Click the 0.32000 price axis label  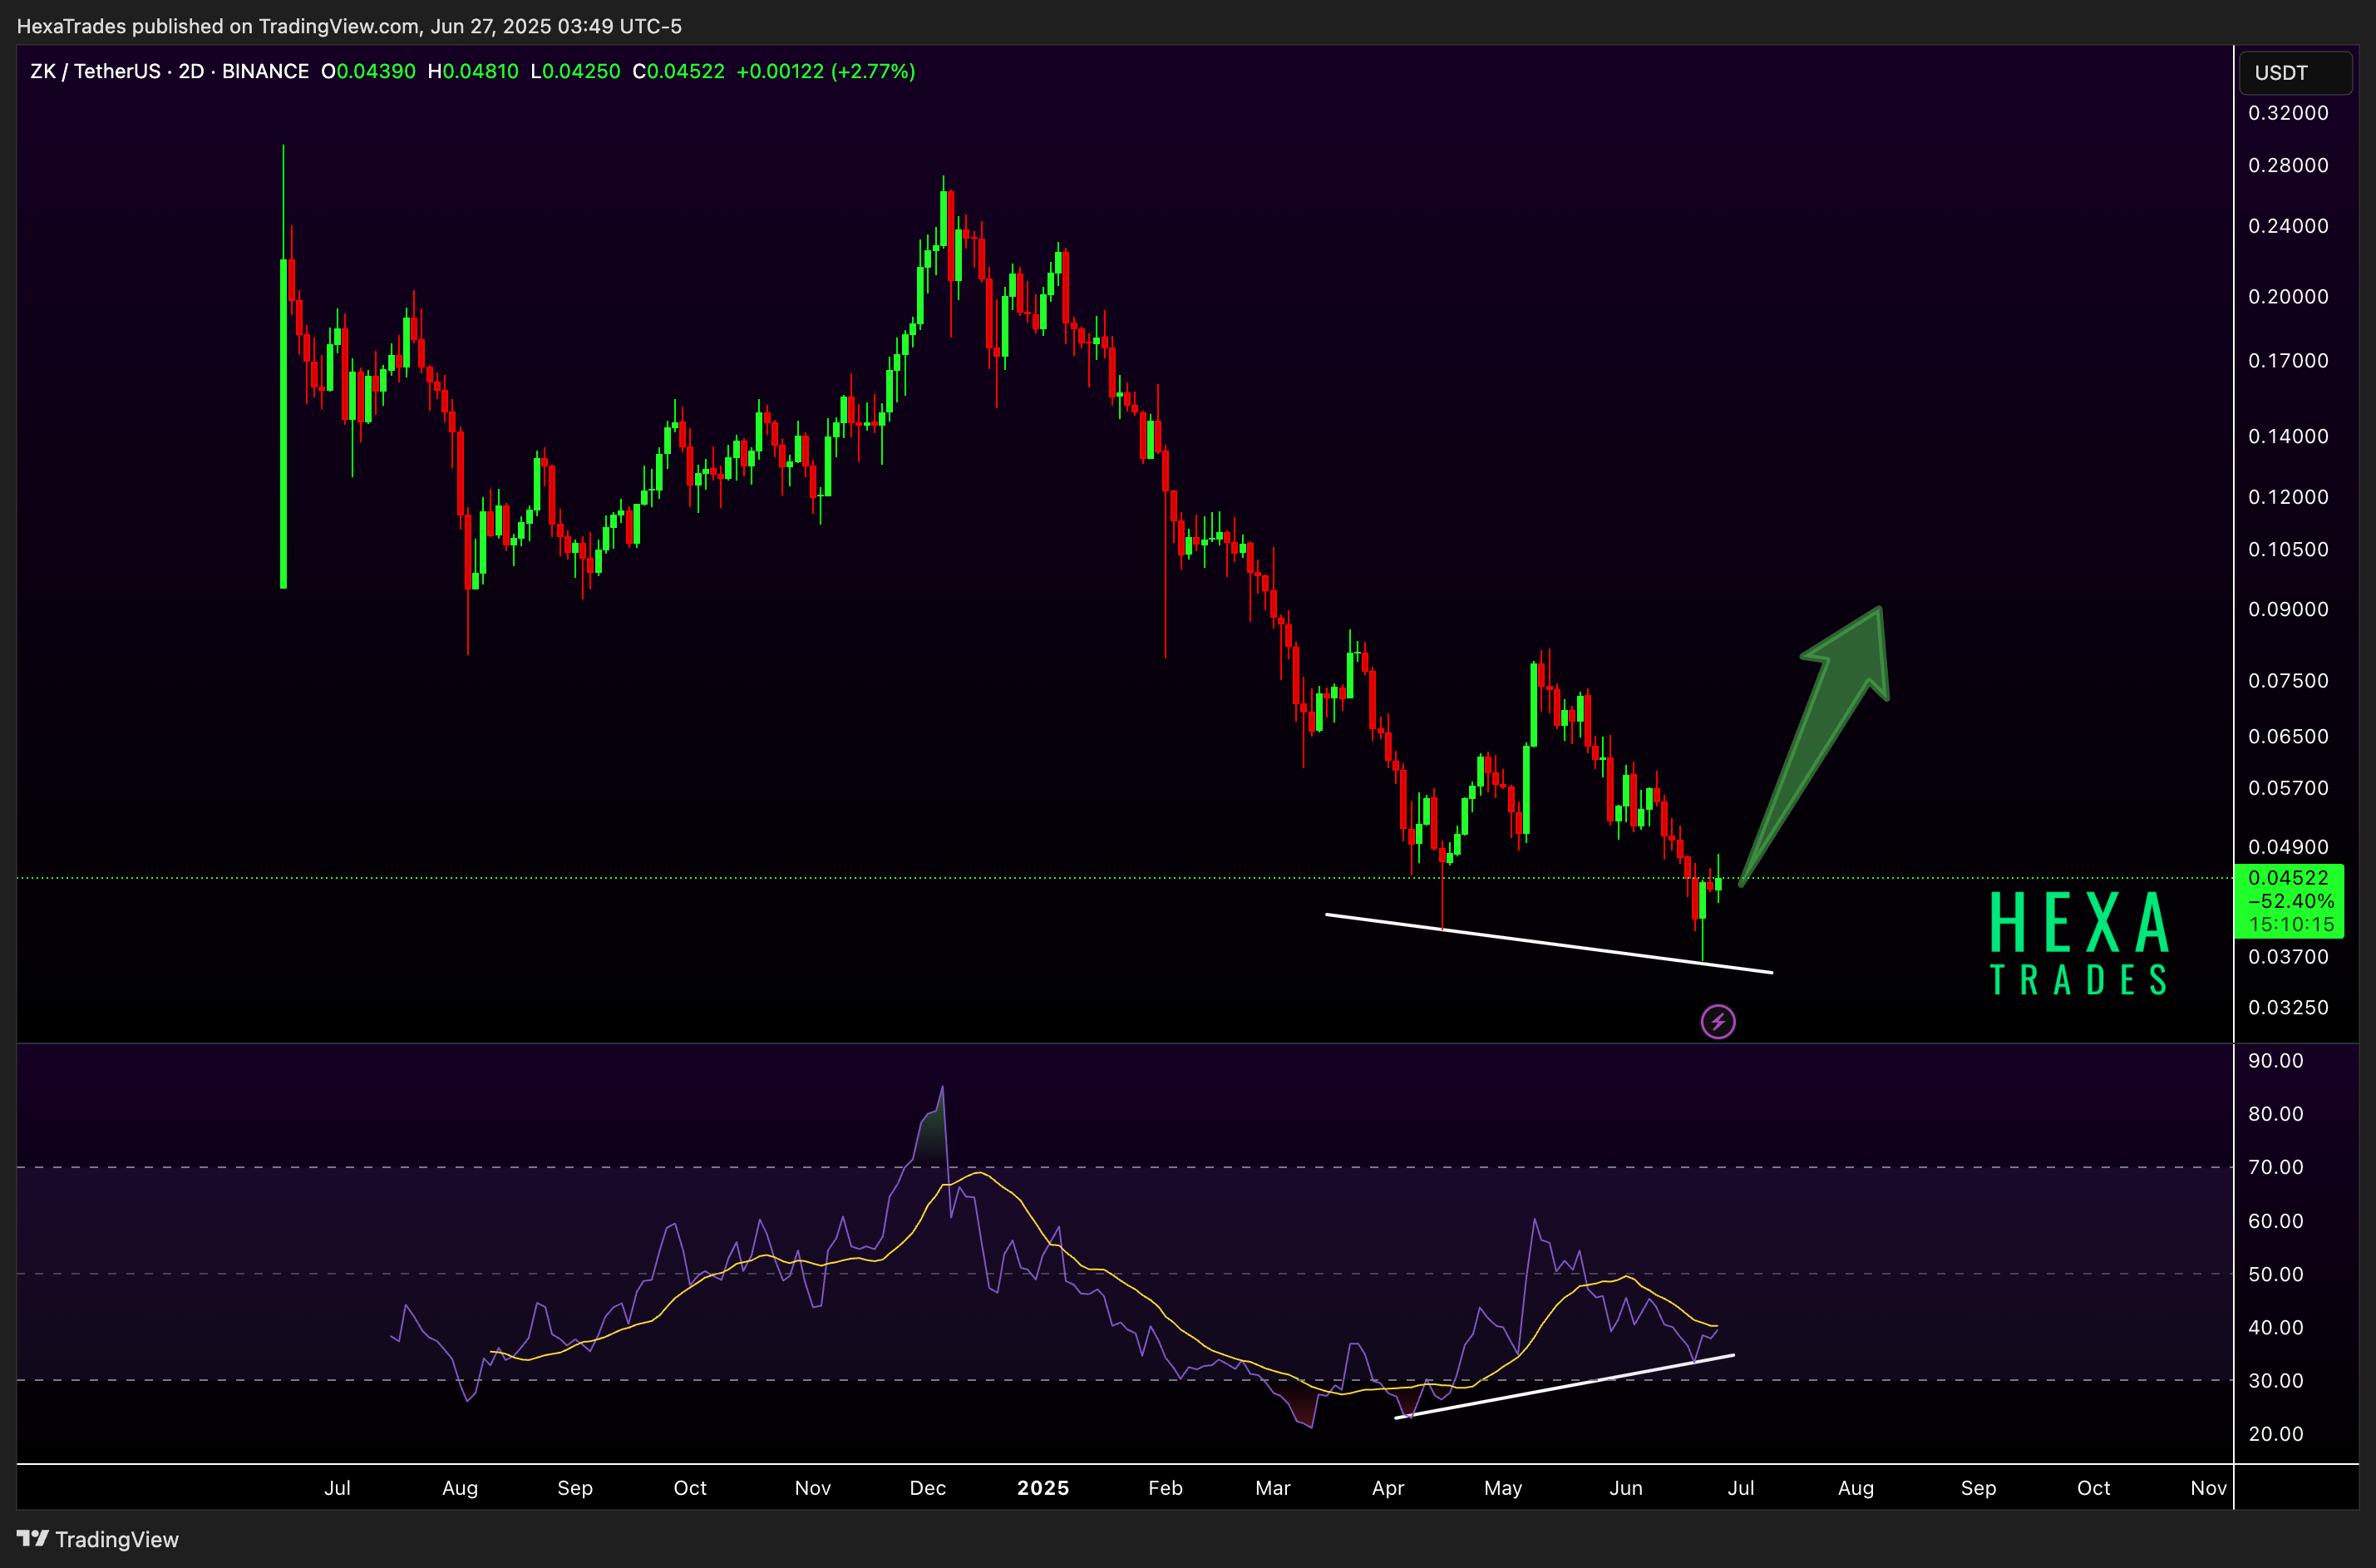coord(2288,113)
